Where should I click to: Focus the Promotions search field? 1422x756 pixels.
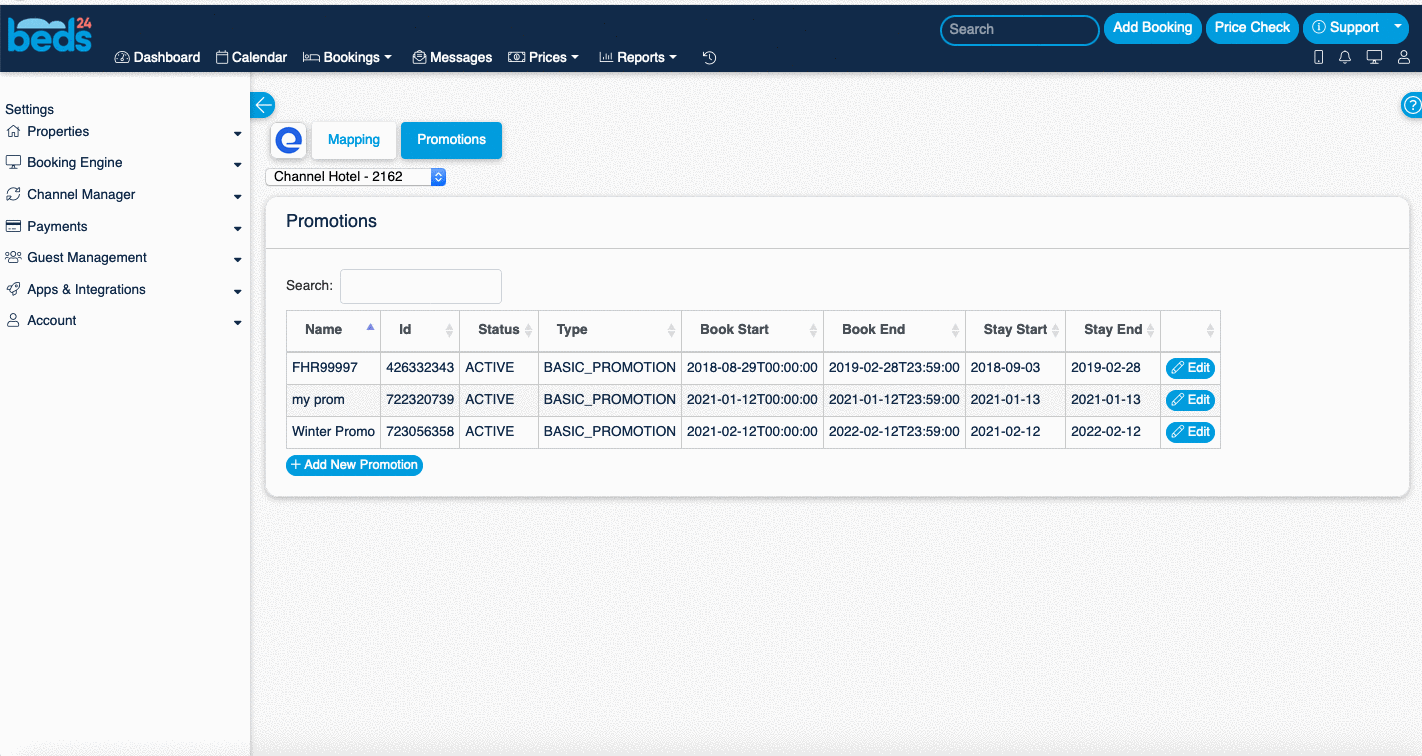tap(421, 286)
